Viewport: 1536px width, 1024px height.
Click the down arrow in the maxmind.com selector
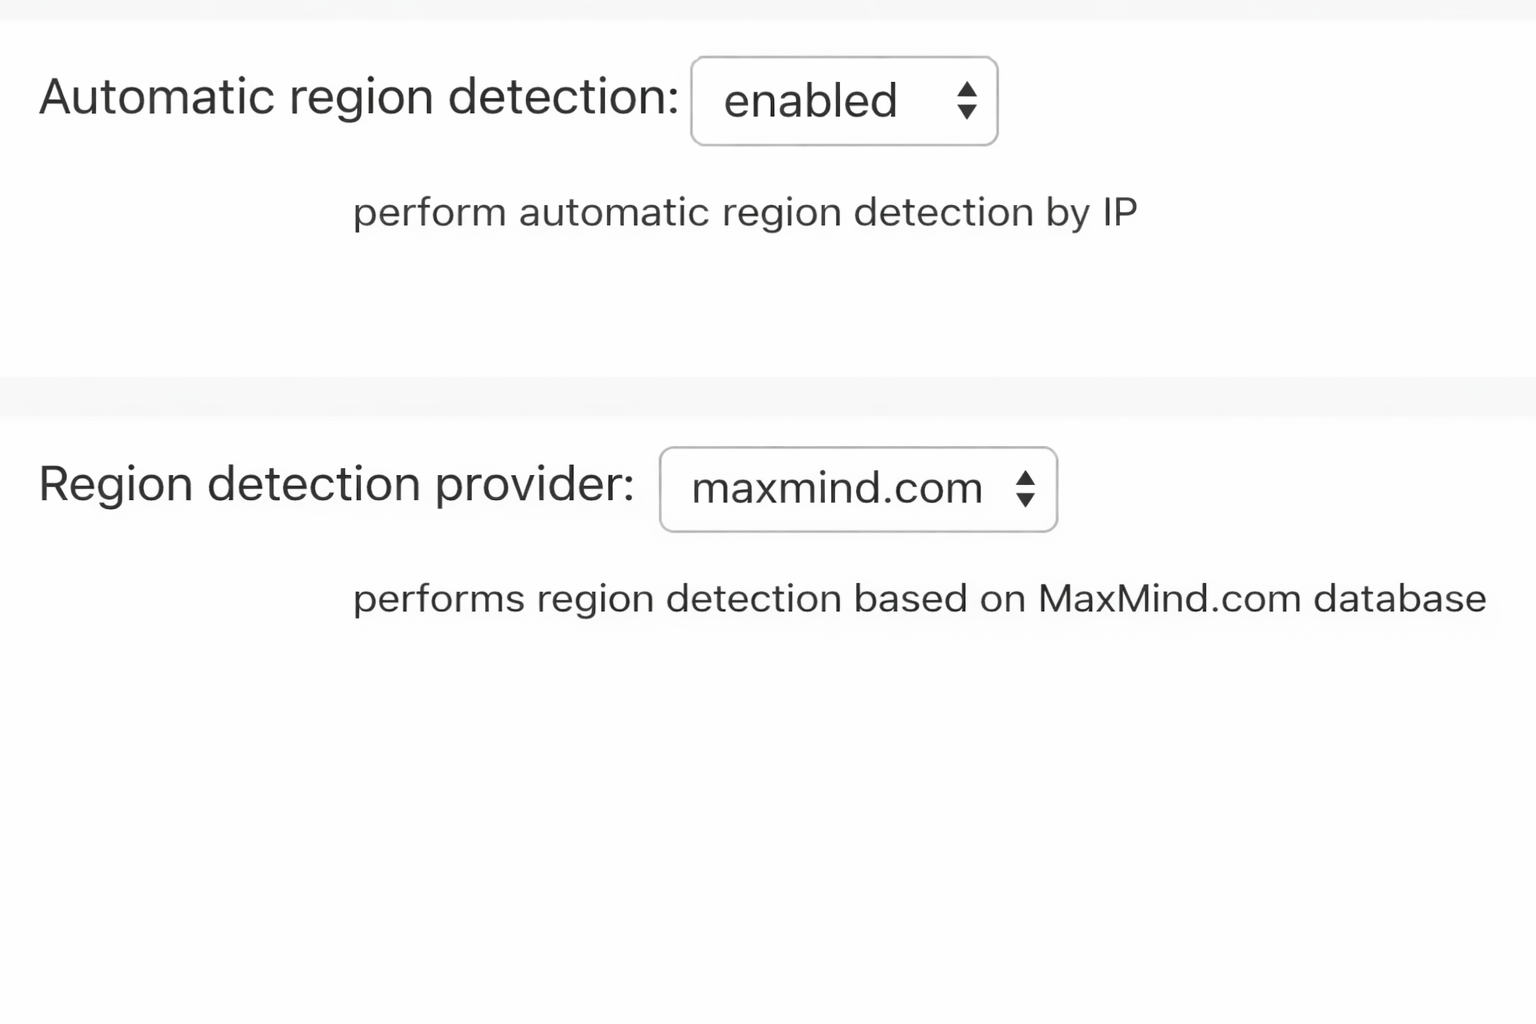(x=1025, y=499)
